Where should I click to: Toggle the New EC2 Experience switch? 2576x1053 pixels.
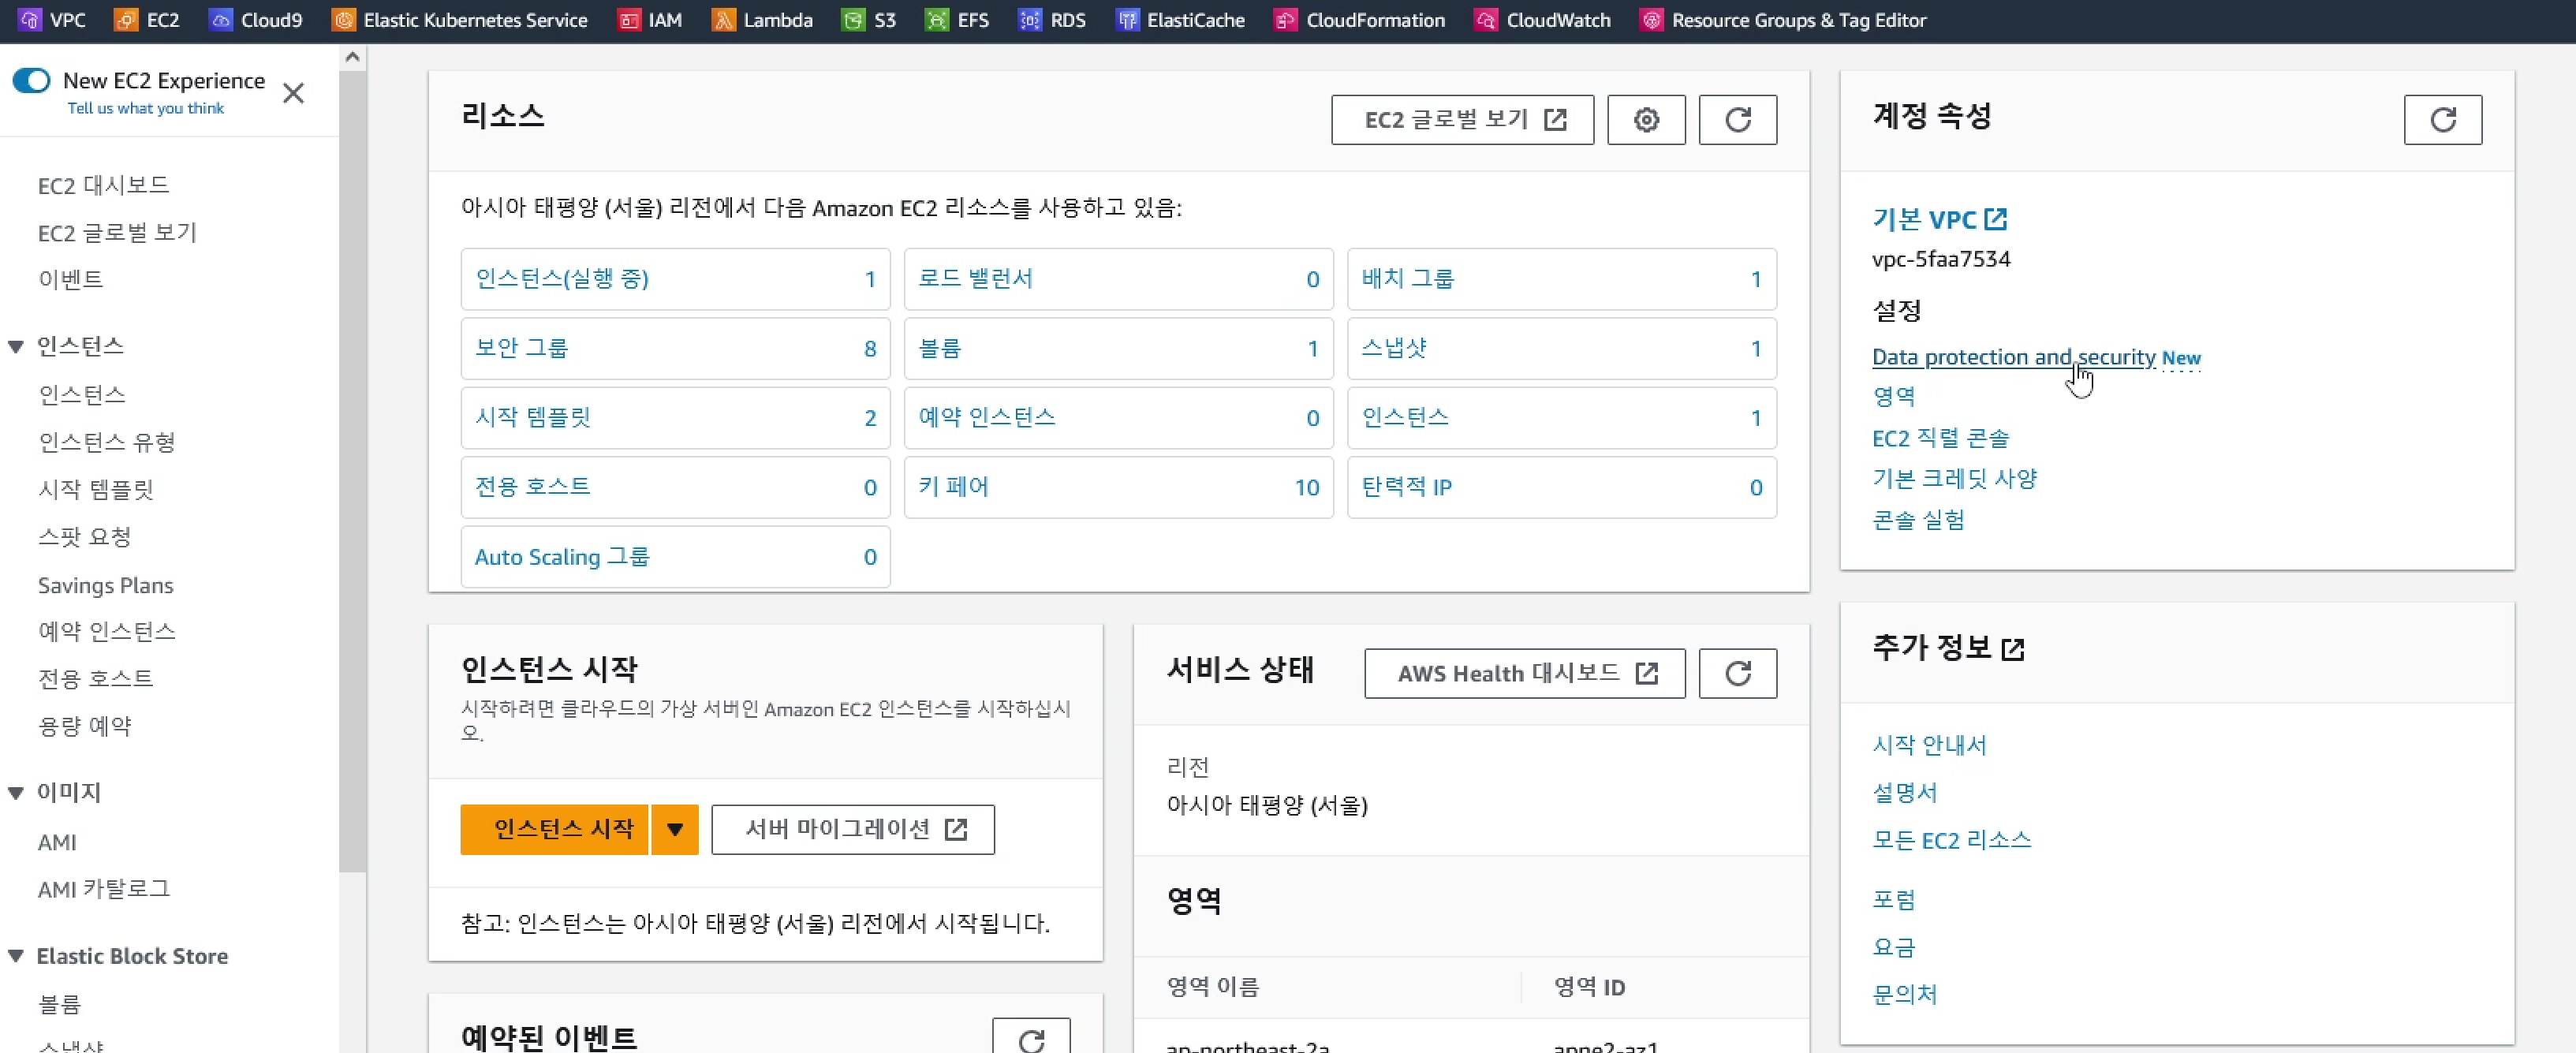32,81
